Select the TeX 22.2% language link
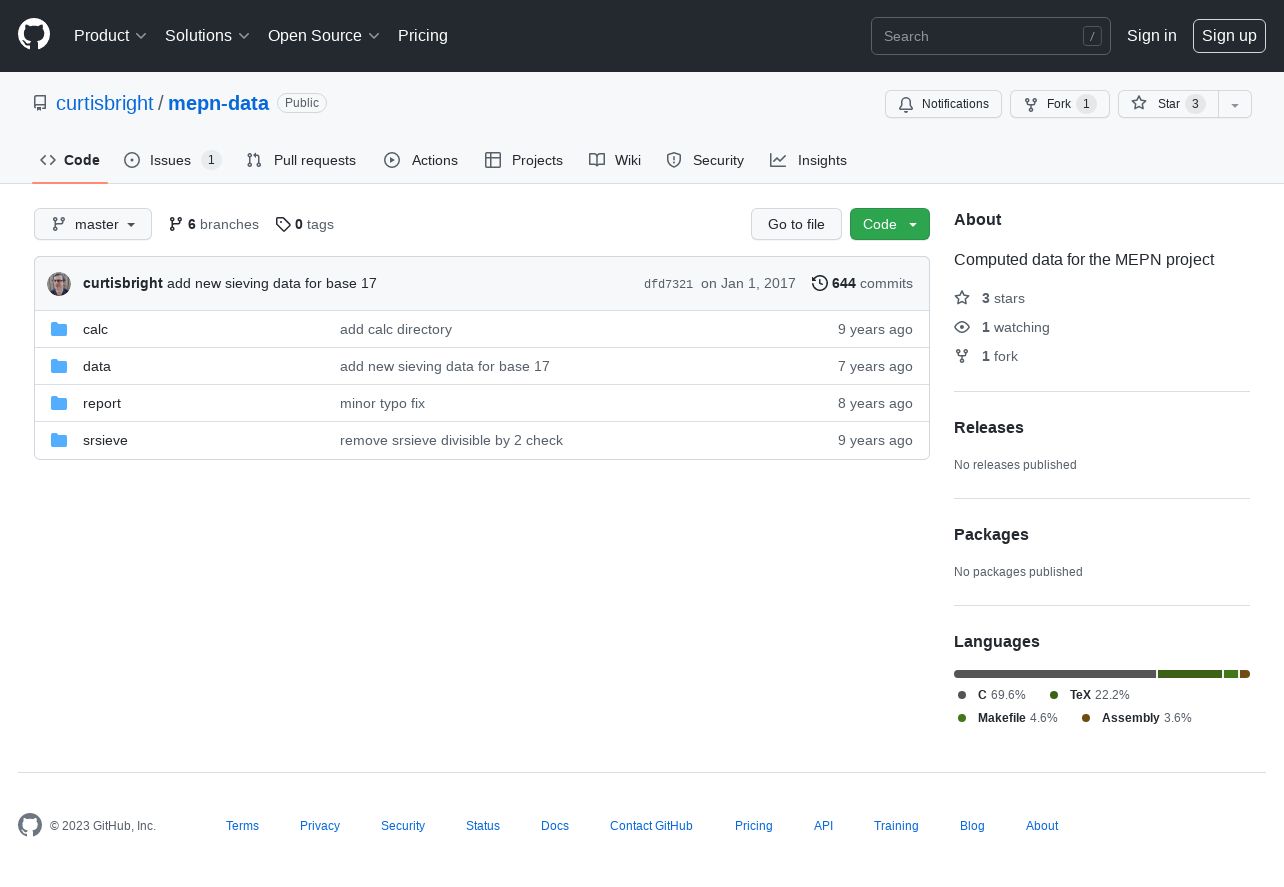This screenshot has width=1284, height=887. click(1089, 695)
